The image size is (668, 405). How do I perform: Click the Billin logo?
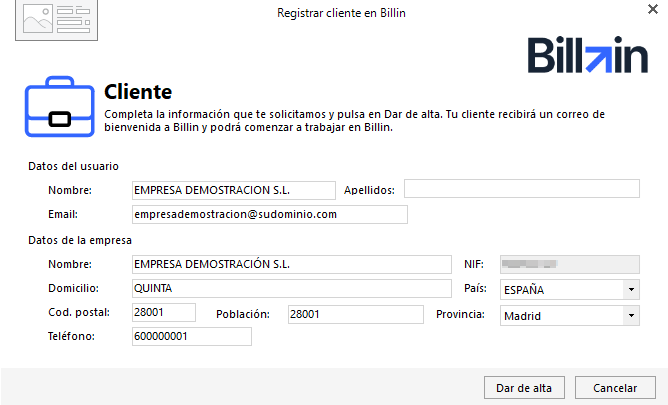pyautogui.click(x=587, y=57)
